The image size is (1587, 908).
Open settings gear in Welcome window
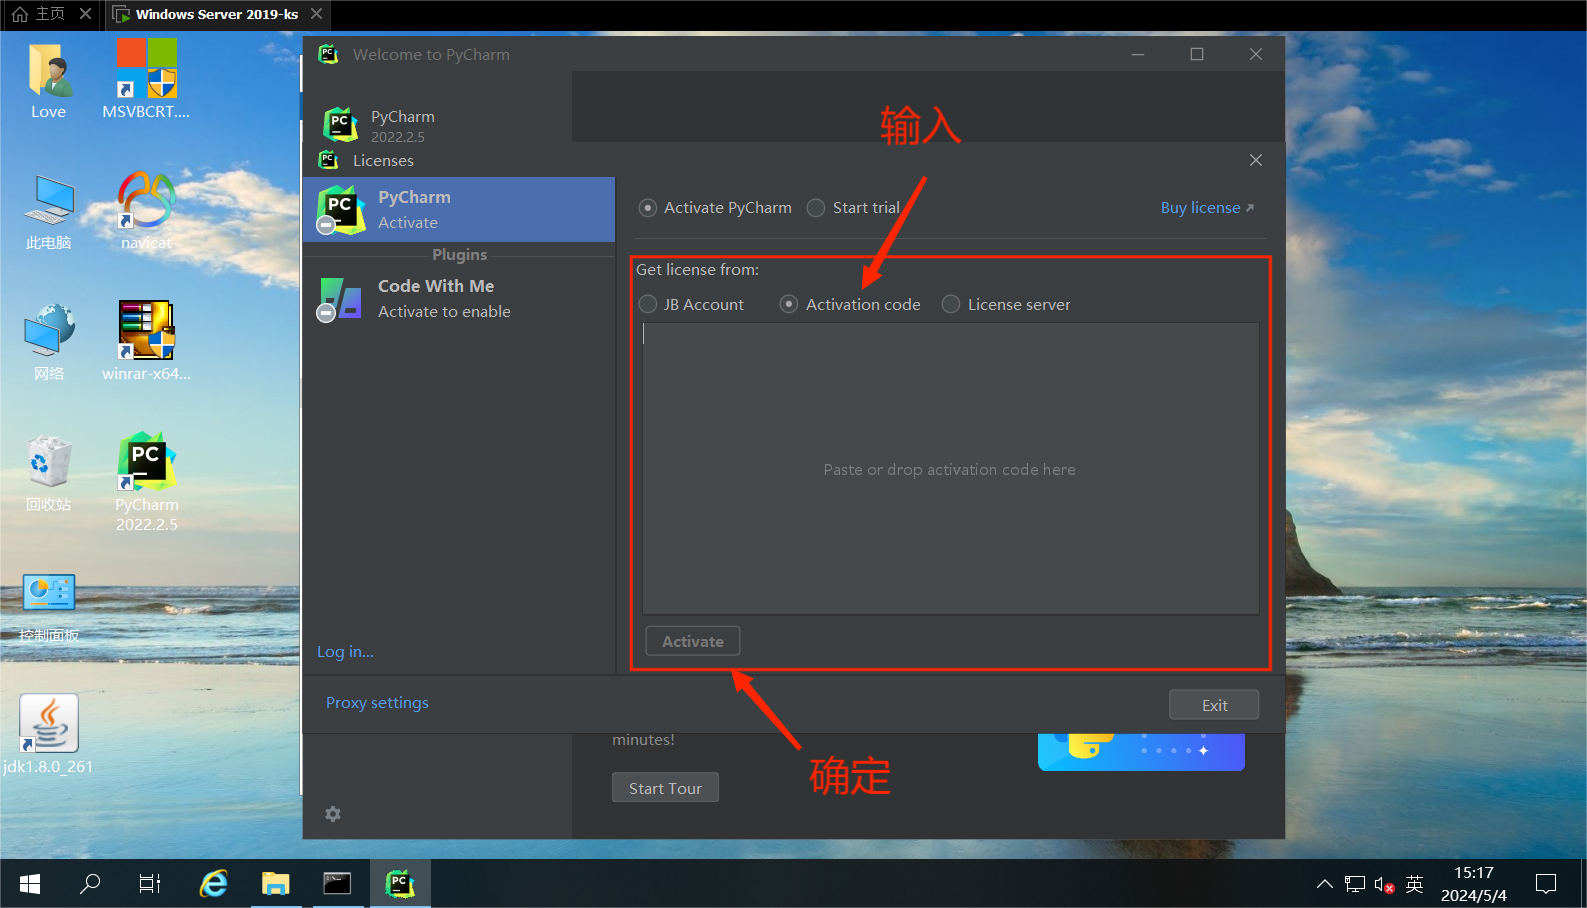pyautogui.click(x=333, y=814)
